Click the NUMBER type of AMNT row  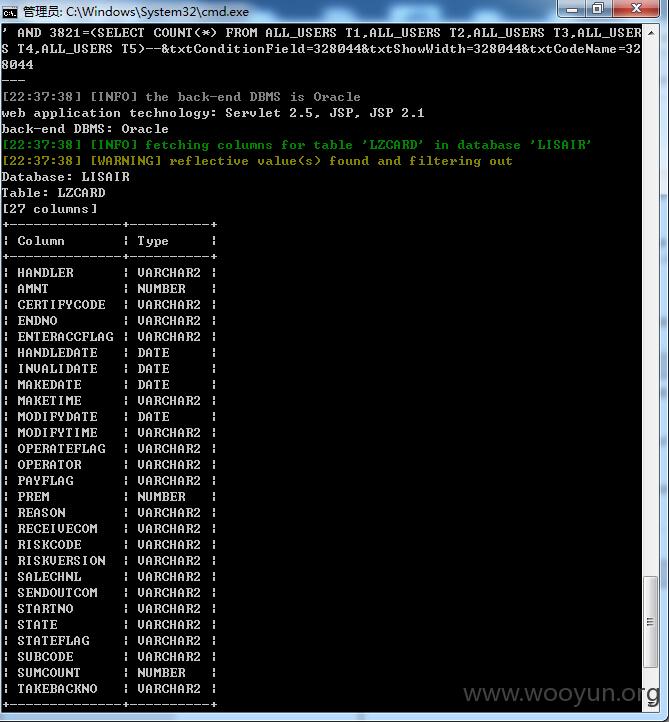(161, 289)
